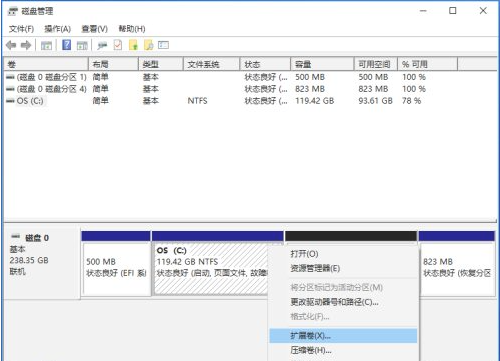This screenshot has height=361, width=500.
Task: Click the red checkmark page toolbar icon
Action: [118, 45]
